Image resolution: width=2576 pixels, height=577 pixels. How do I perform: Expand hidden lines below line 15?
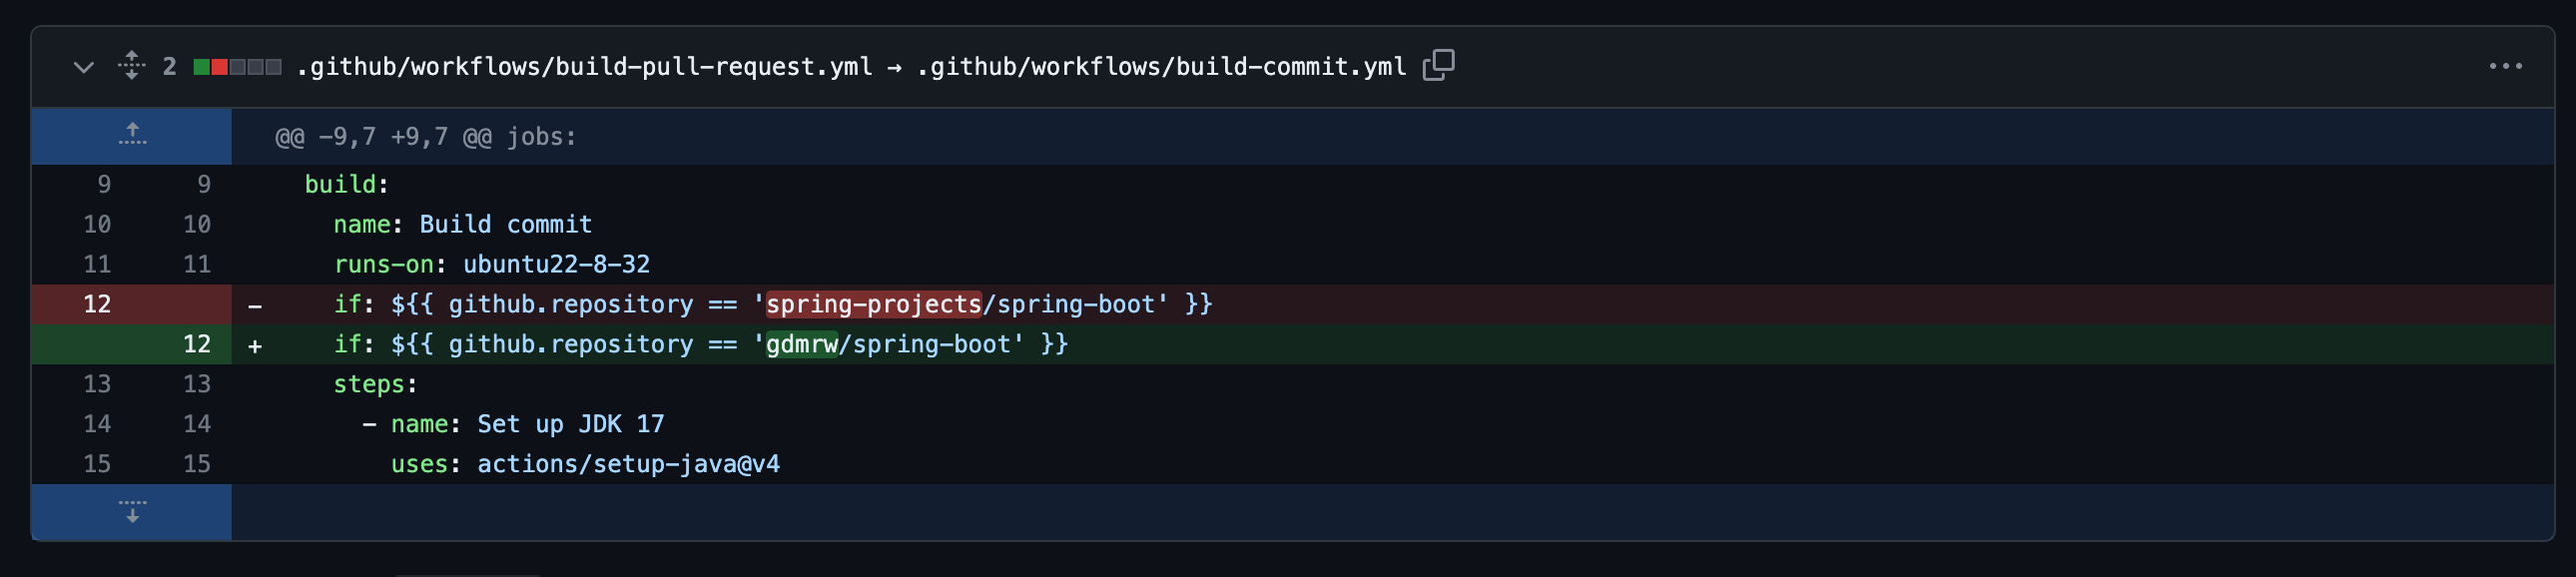coord(132,512)
